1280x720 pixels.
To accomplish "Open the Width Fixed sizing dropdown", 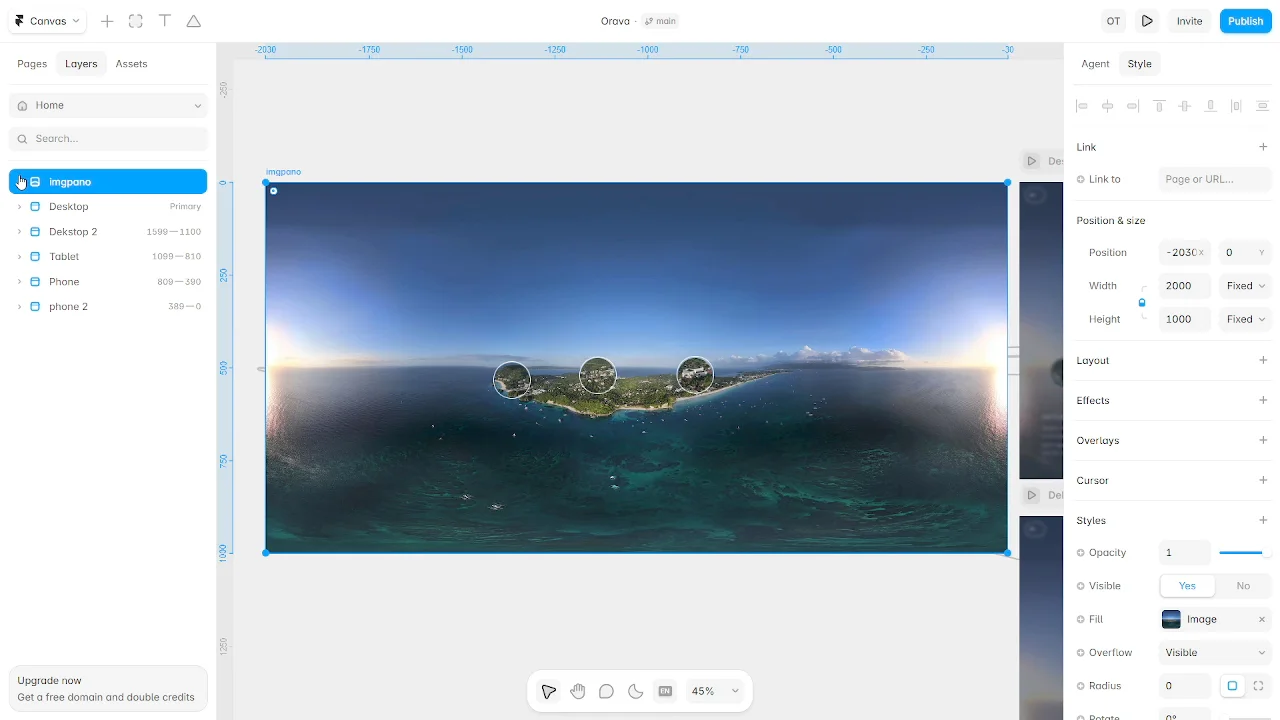I will tap(1245, 286).
